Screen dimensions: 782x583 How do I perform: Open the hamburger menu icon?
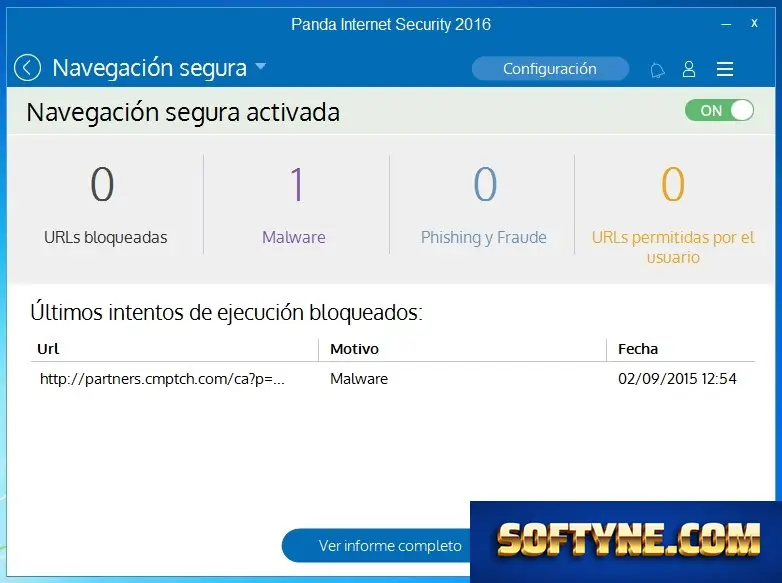[x=725, y=69]
